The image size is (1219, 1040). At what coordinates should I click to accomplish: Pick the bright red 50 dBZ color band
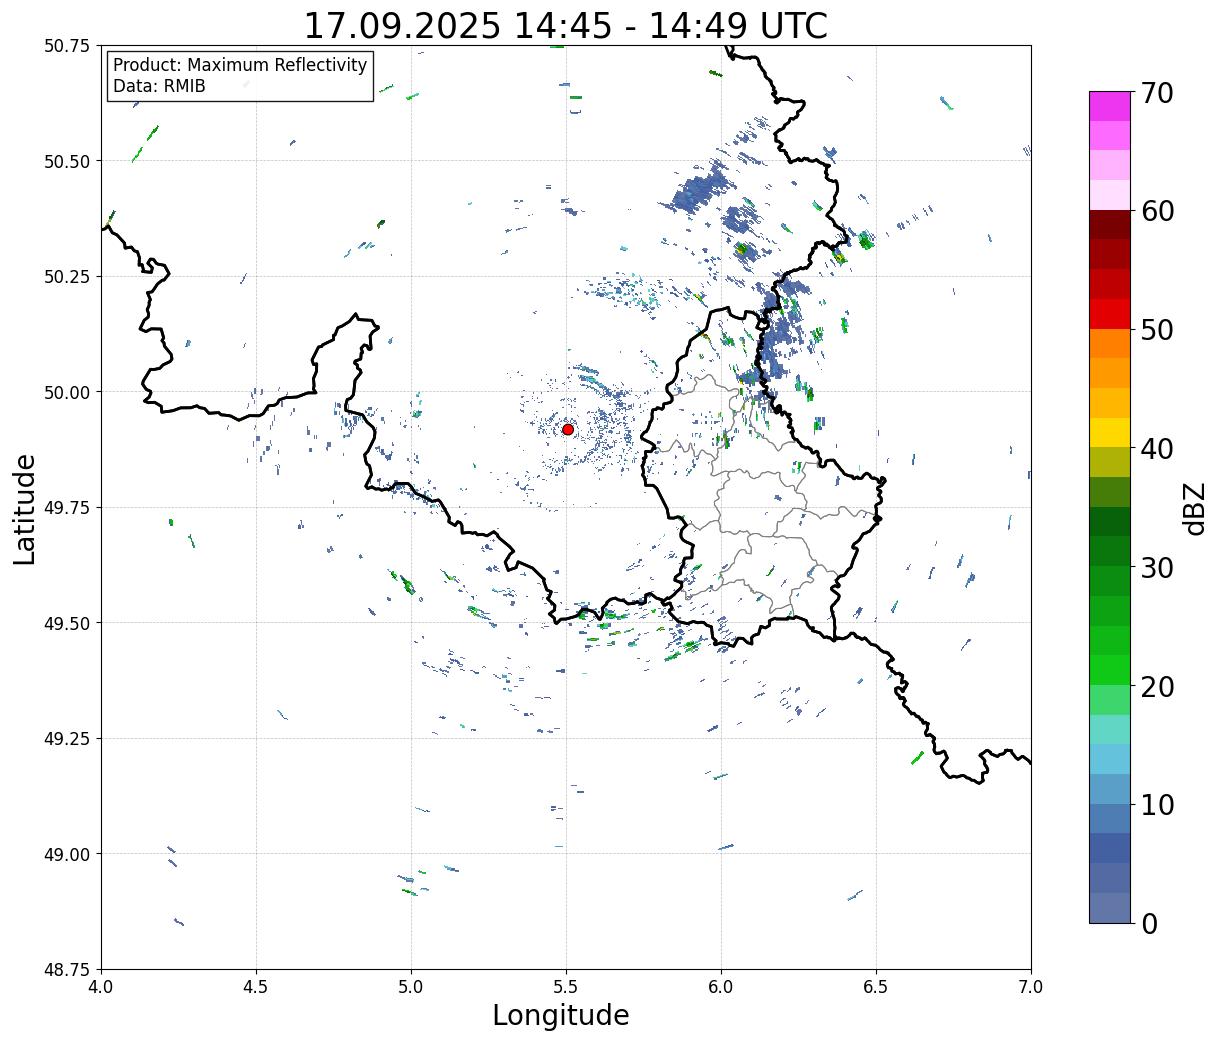(x=1110, y=314)
